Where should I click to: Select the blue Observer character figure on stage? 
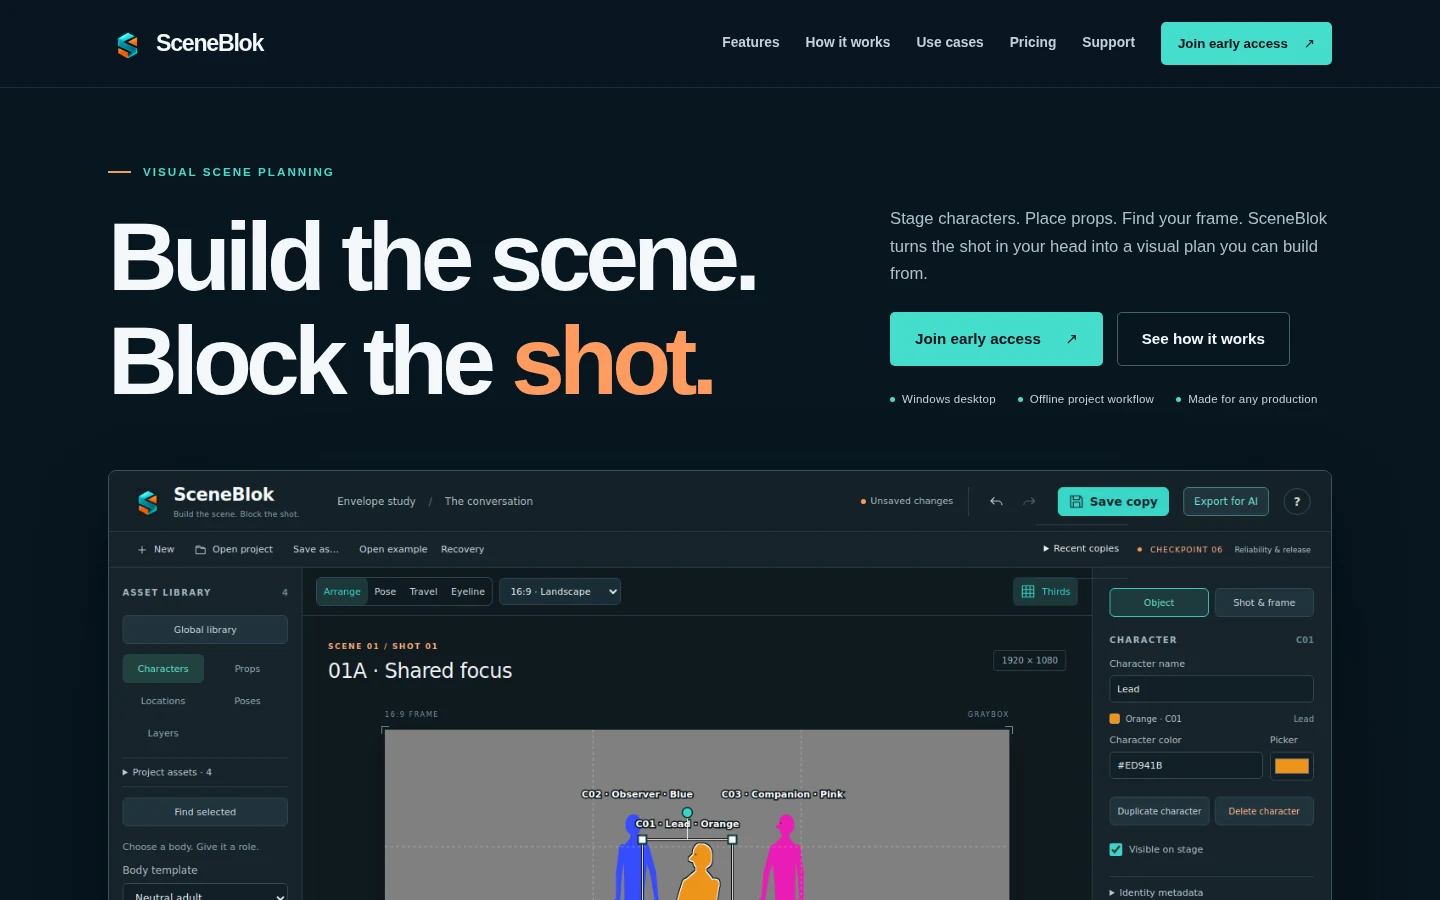(x=635, y=858)
